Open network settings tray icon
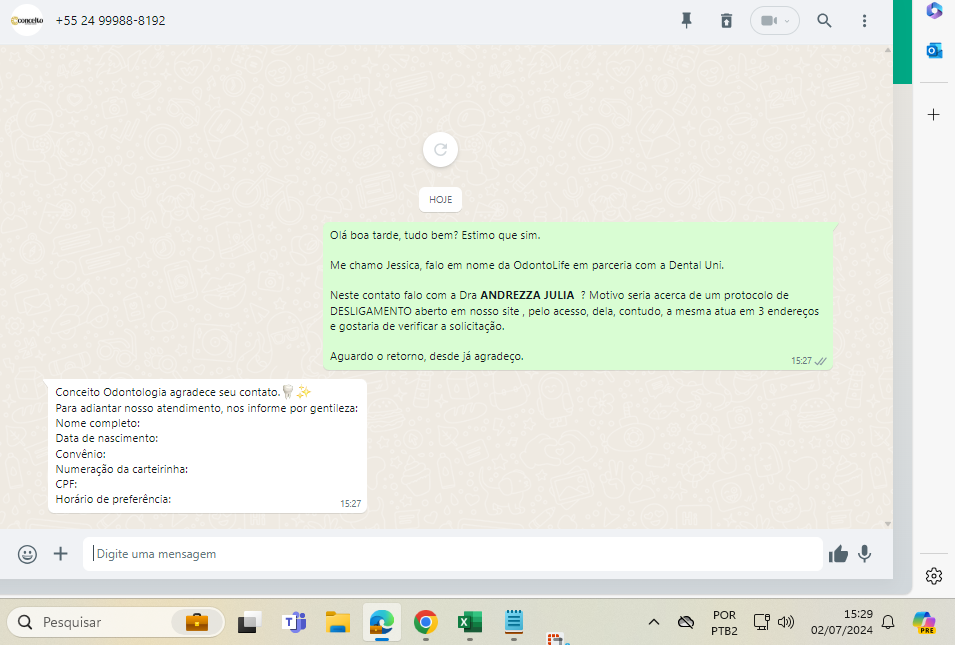Viewport: 955px width, 645px height. (x=761, y=622)
